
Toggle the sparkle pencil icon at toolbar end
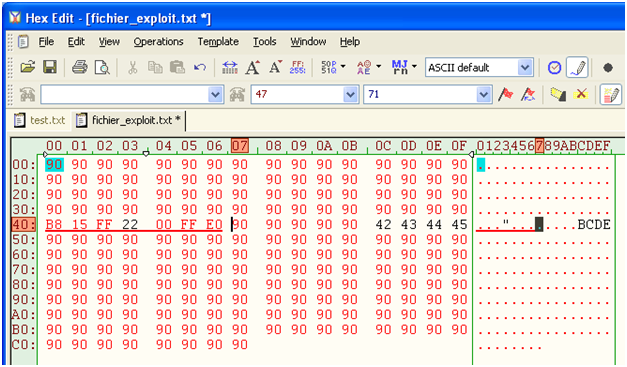tap(611, 95)
